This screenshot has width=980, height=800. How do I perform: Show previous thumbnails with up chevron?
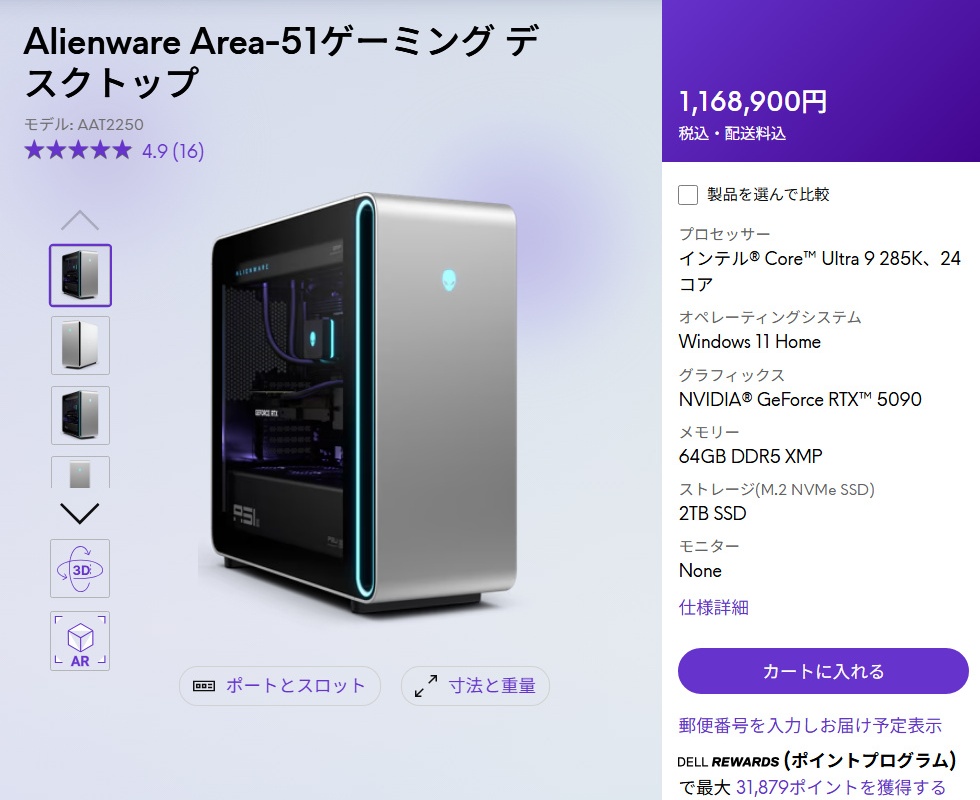[x=80, y=221]
